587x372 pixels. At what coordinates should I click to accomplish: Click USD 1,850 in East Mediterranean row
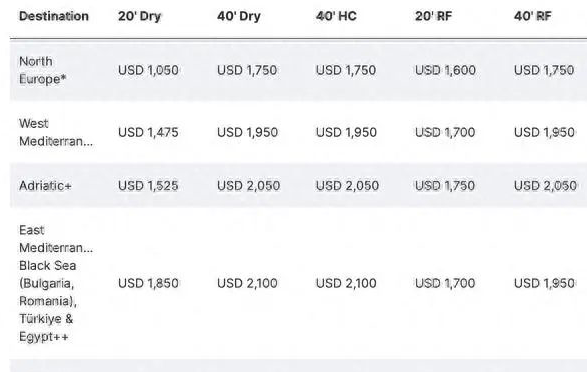(148, 283)
